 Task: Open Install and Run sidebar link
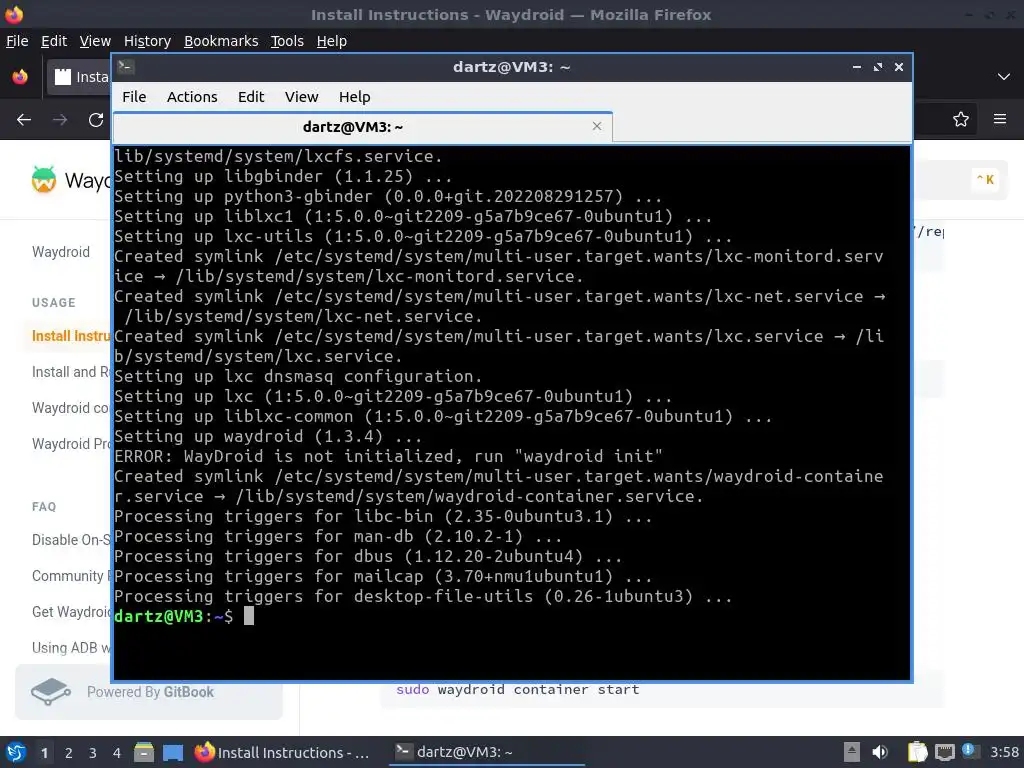71,372
